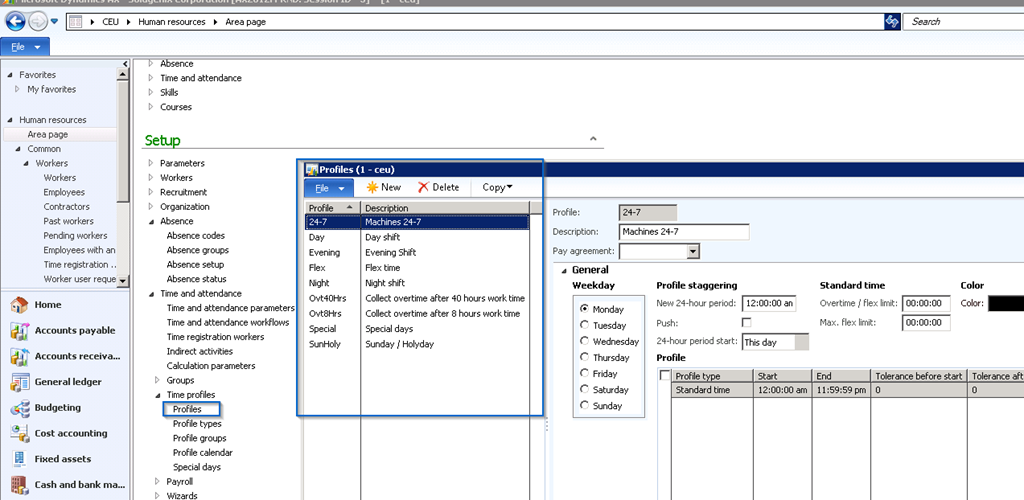Screen dimensions: 1024x500
Task: Toggle the Push checkbox
Action: pos(747,323)
